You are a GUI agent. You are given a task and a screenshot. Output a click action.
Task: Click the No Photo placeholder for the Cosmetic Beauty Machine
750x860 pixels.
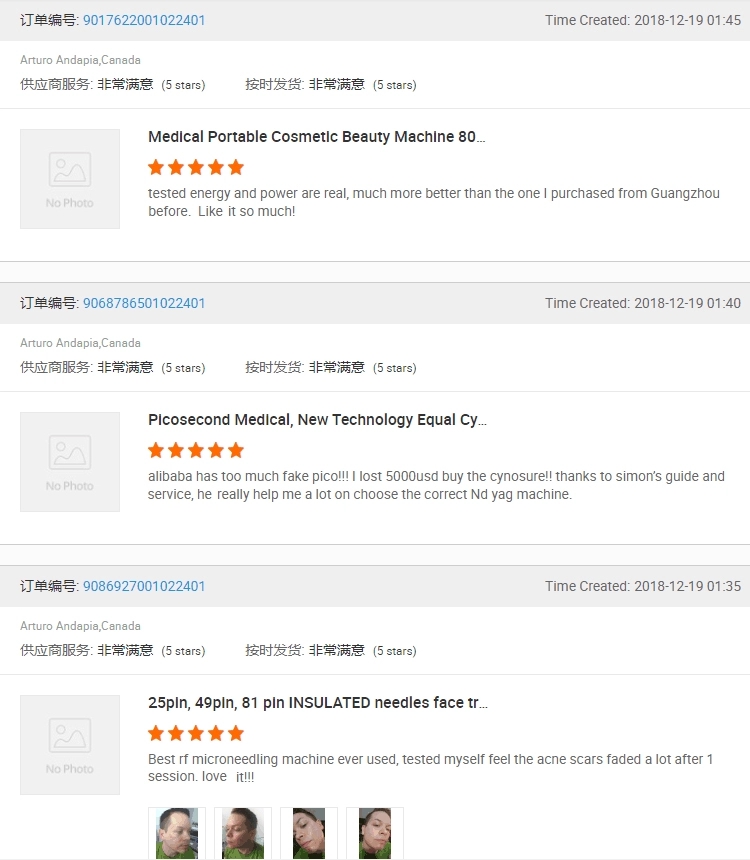coord(70,179)
